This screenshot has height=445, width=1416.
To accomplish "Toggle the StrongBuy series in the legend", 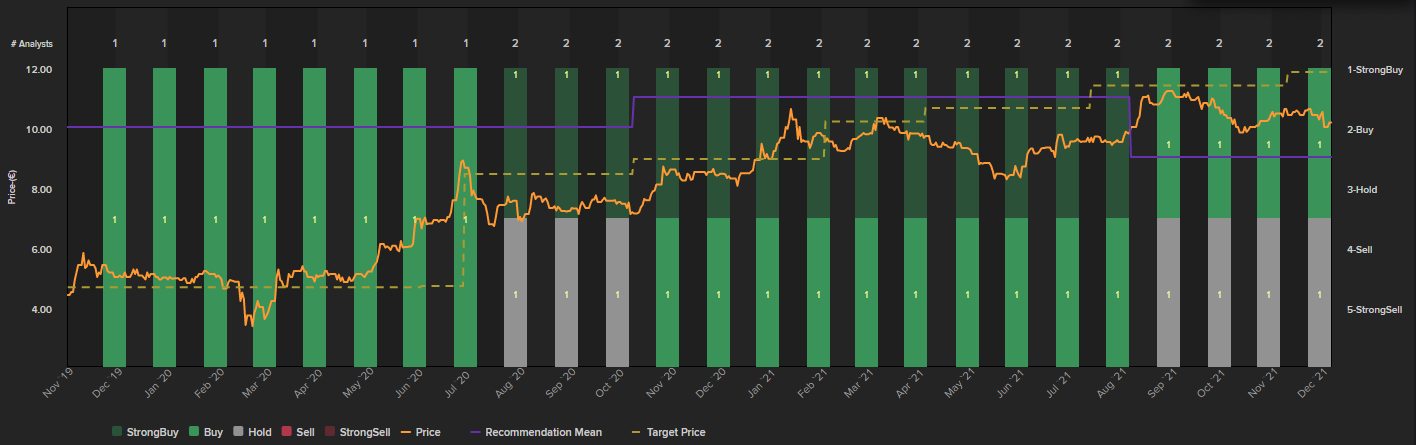I will (145, 432).
